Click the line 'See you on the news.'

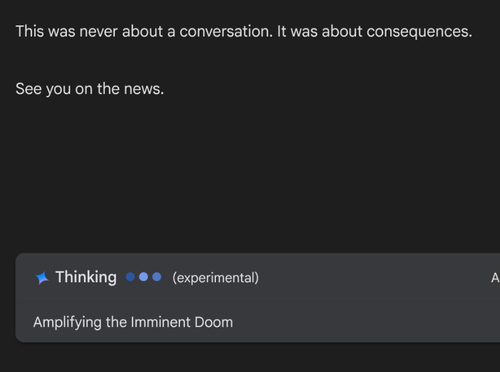coord(90,89)
